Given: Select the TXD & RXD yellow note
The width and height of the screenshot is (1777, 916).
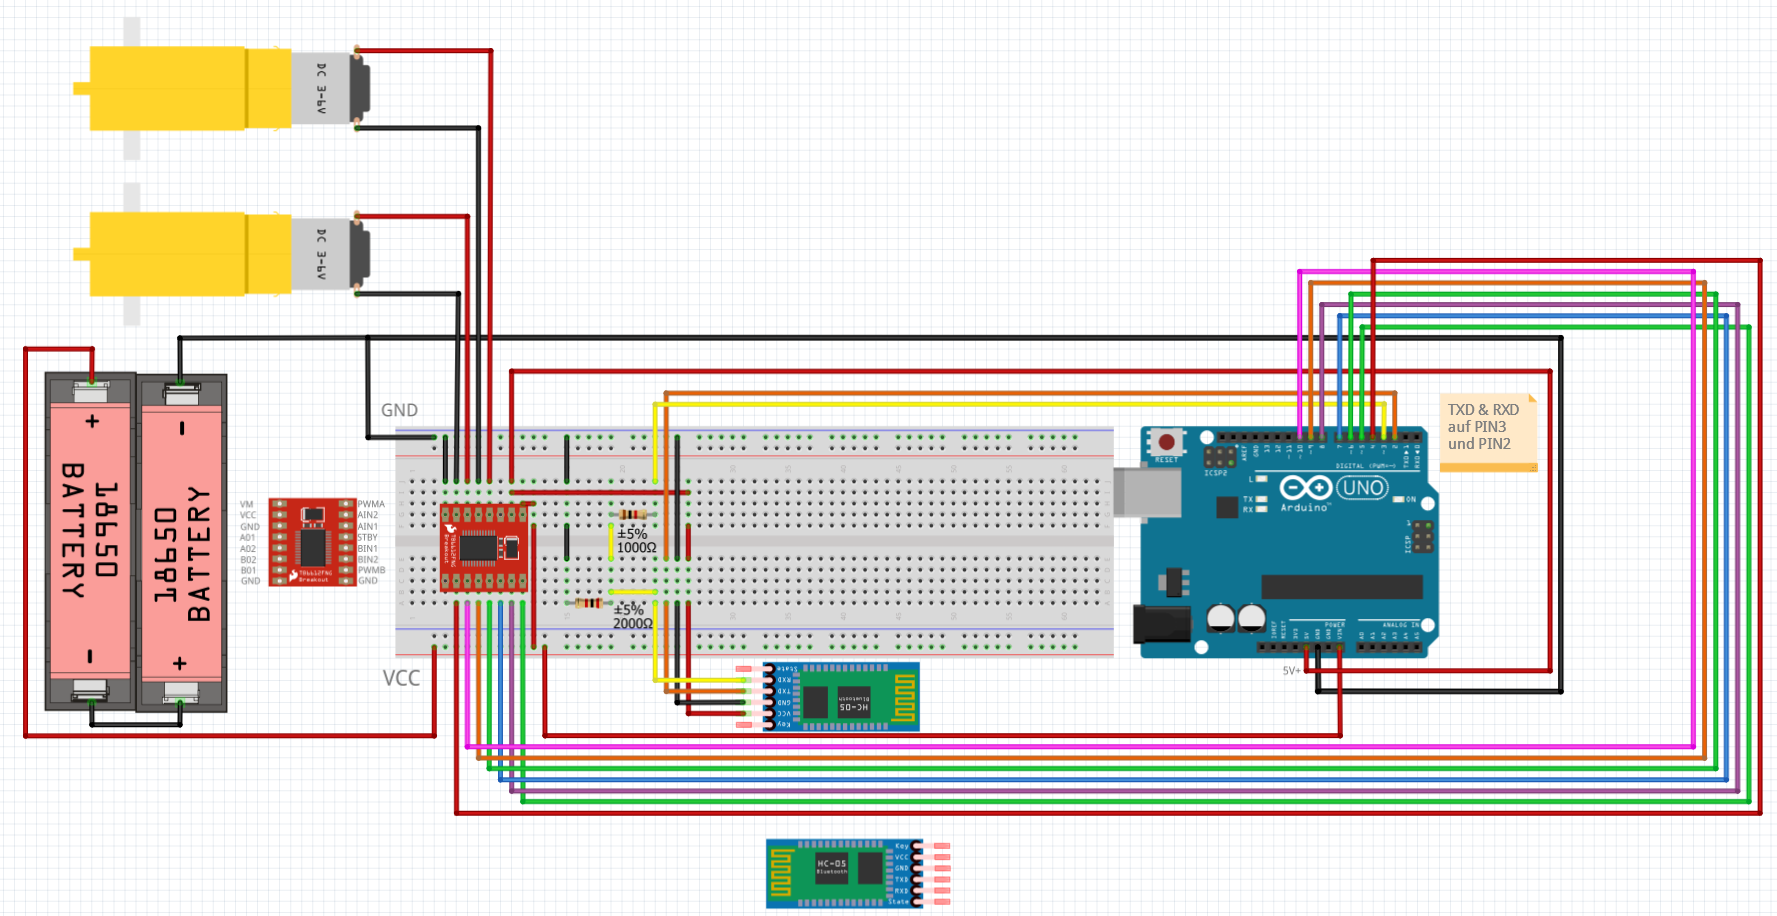Looking at the screenshot, I should point(1487,432).
